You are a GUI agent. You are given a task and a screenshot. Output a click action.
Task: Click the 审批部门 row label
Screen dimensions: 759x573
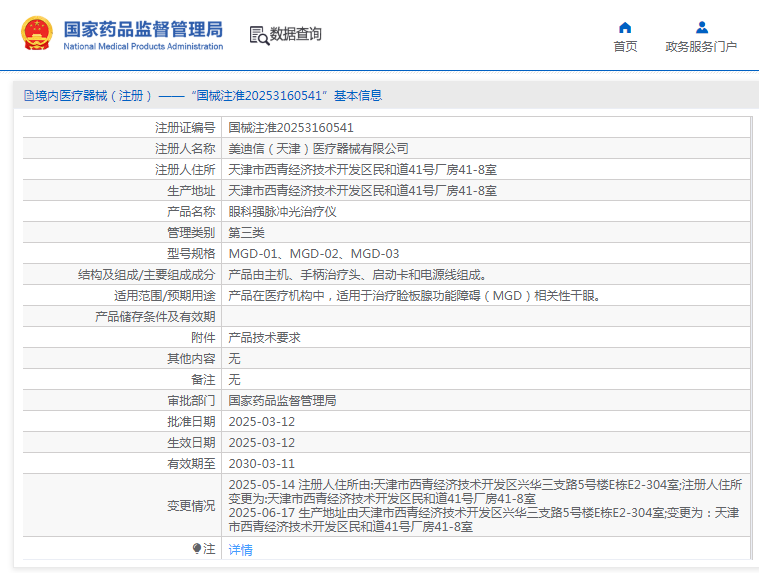(x=191, y=401)
